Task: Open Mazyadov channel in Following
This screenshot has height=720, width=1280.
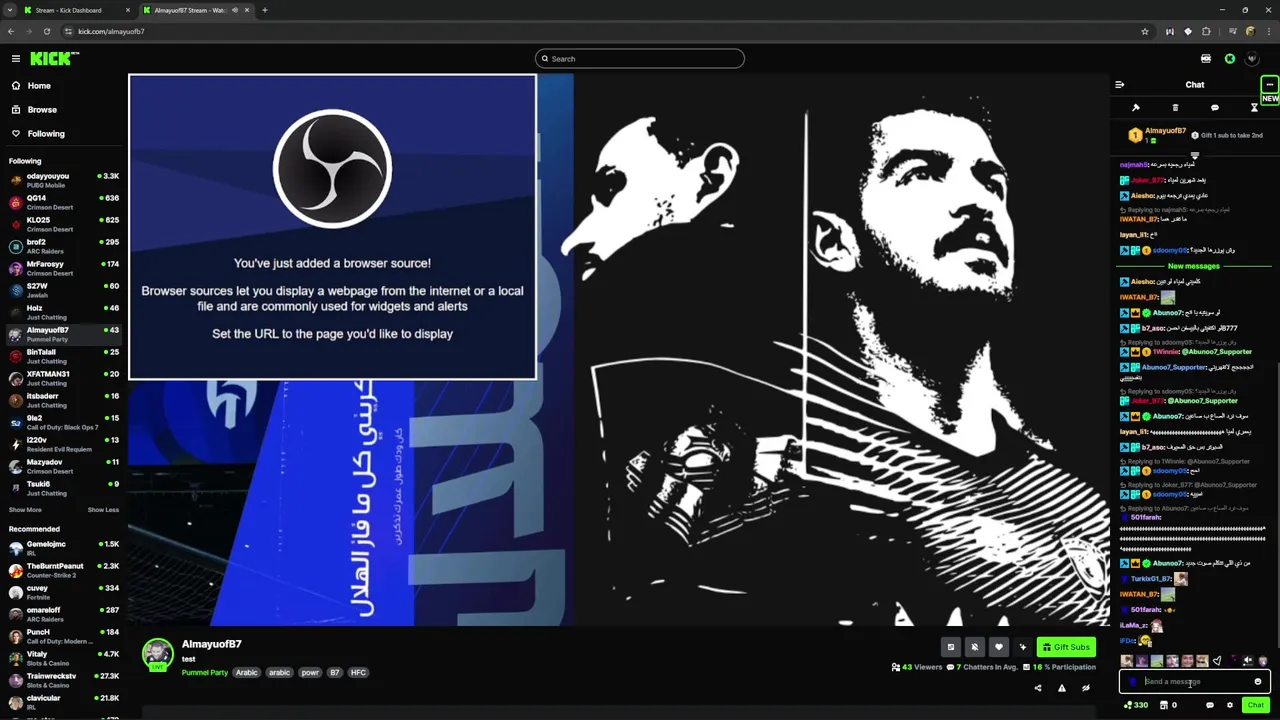Action: 64,467
